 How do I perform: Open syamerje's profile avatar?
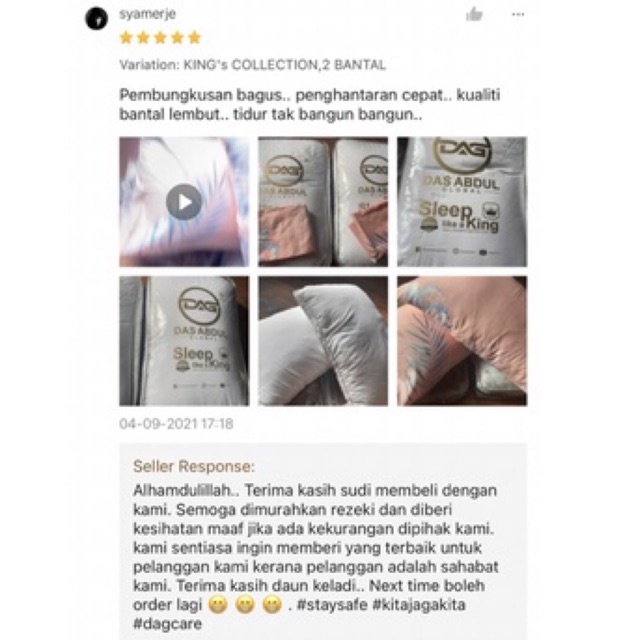coord(96,18)
